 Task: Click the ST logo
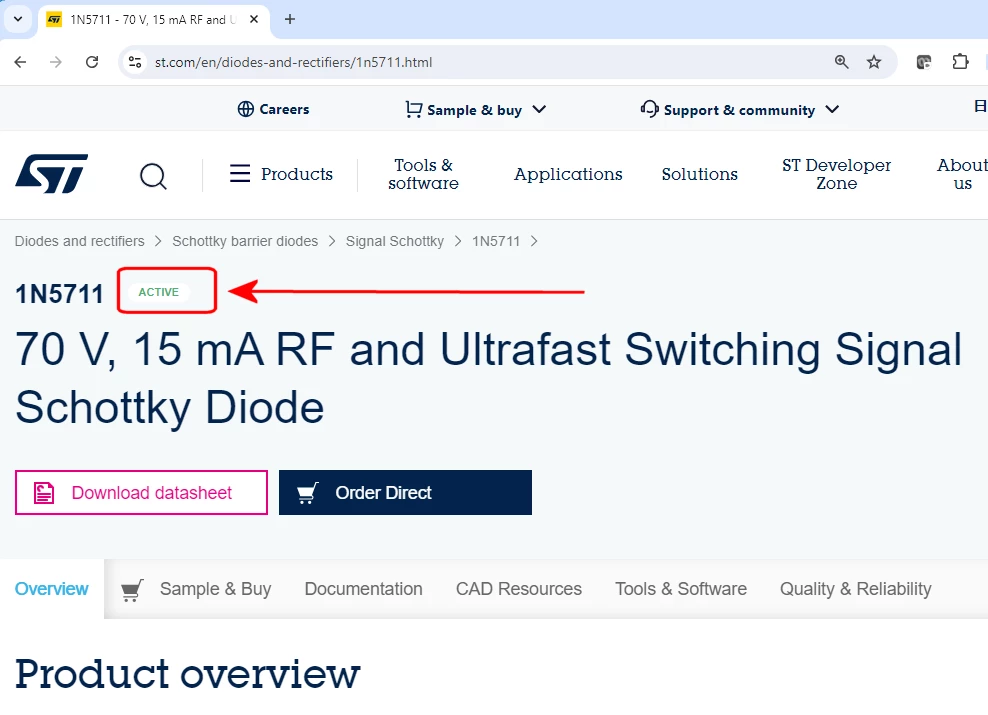coord(52,173)
